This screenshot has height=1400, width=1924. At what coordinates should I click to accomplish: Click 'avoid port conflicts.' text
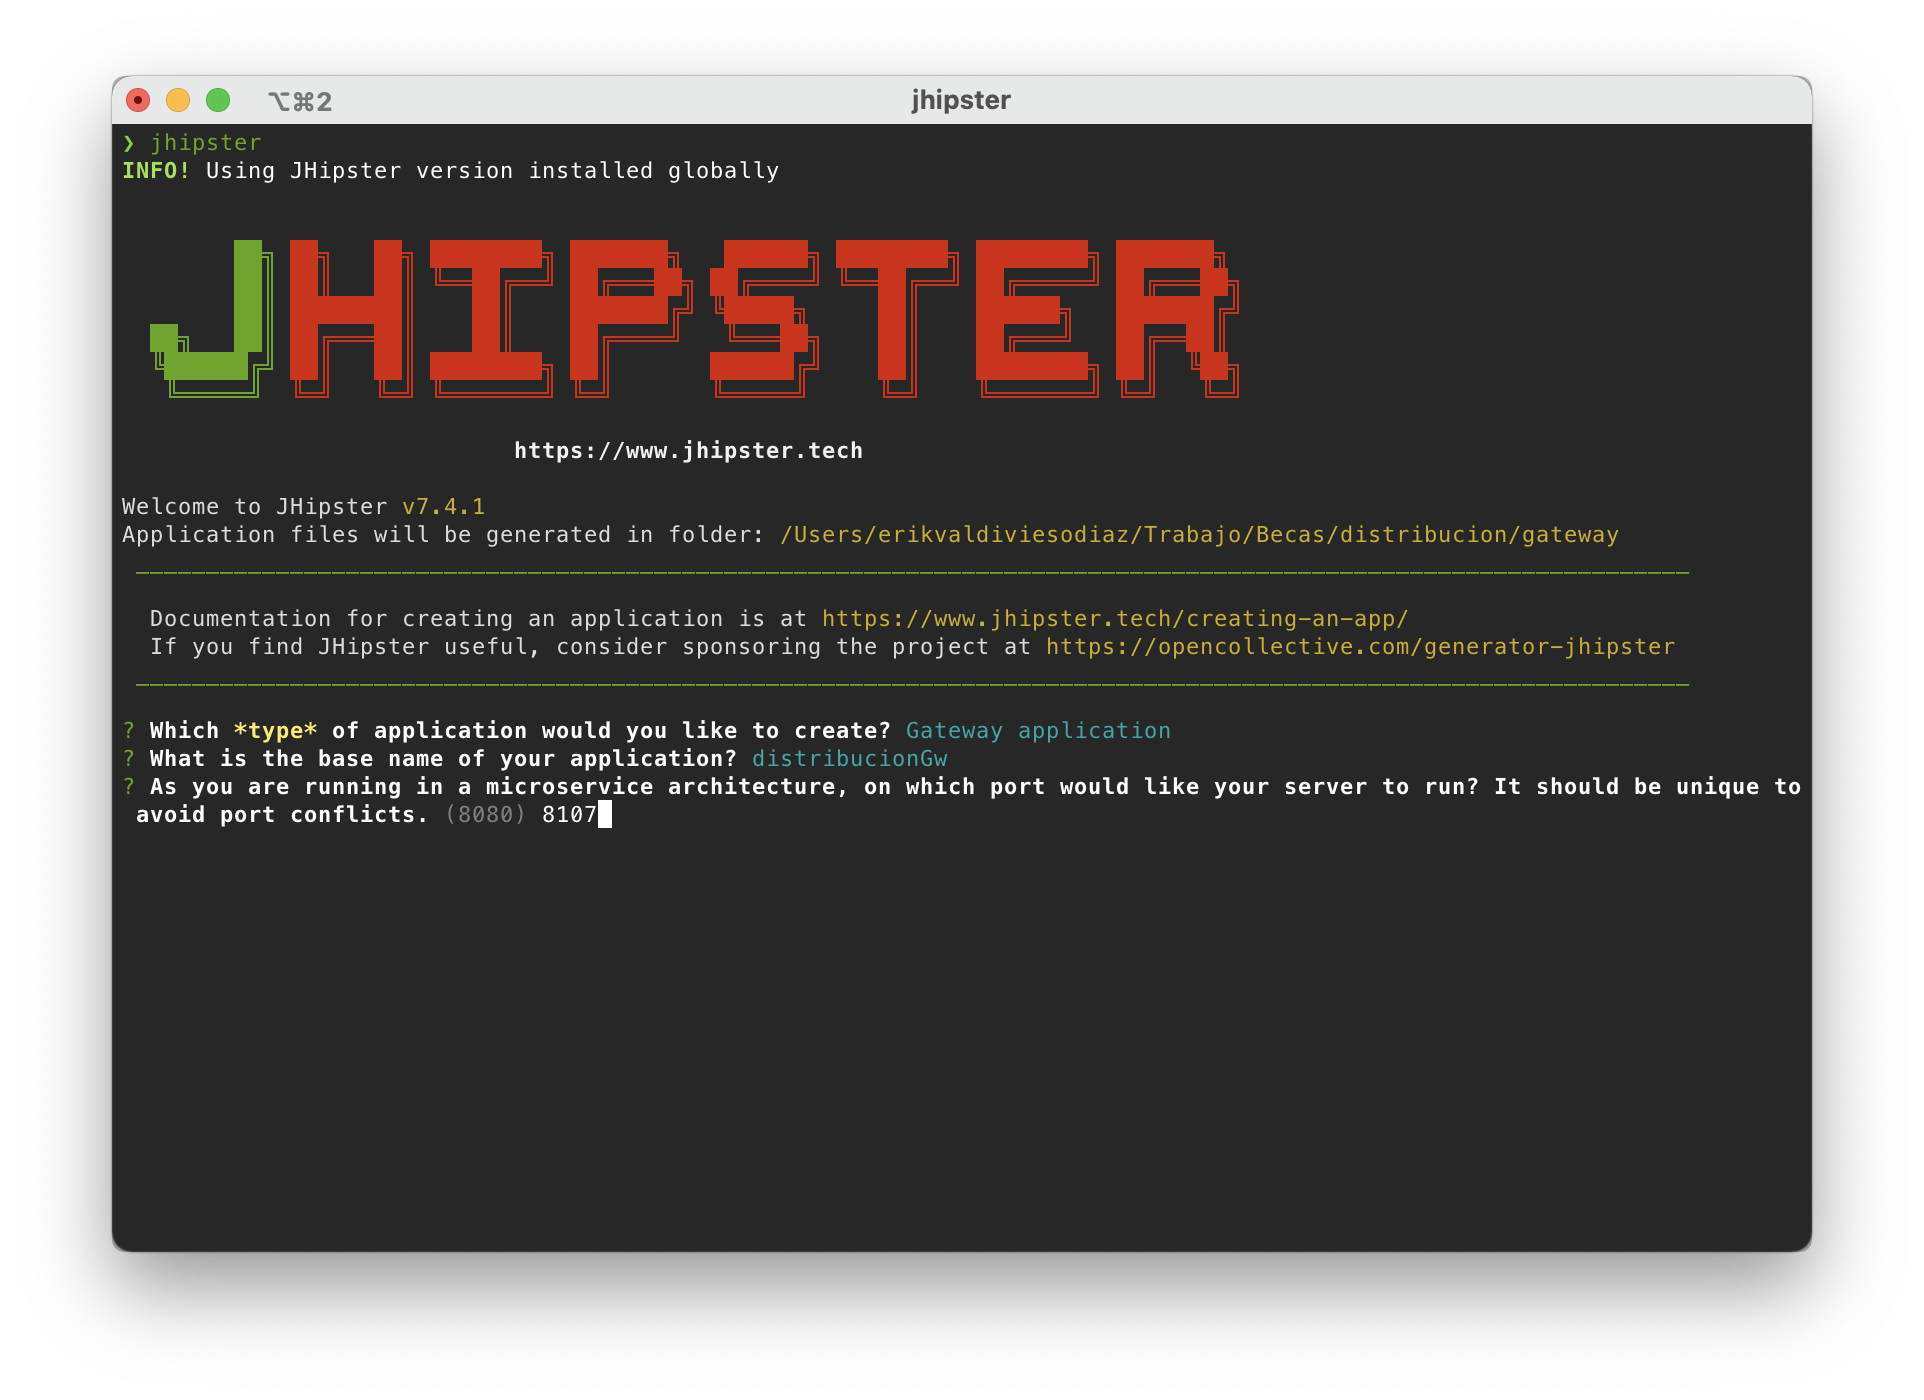282,815
